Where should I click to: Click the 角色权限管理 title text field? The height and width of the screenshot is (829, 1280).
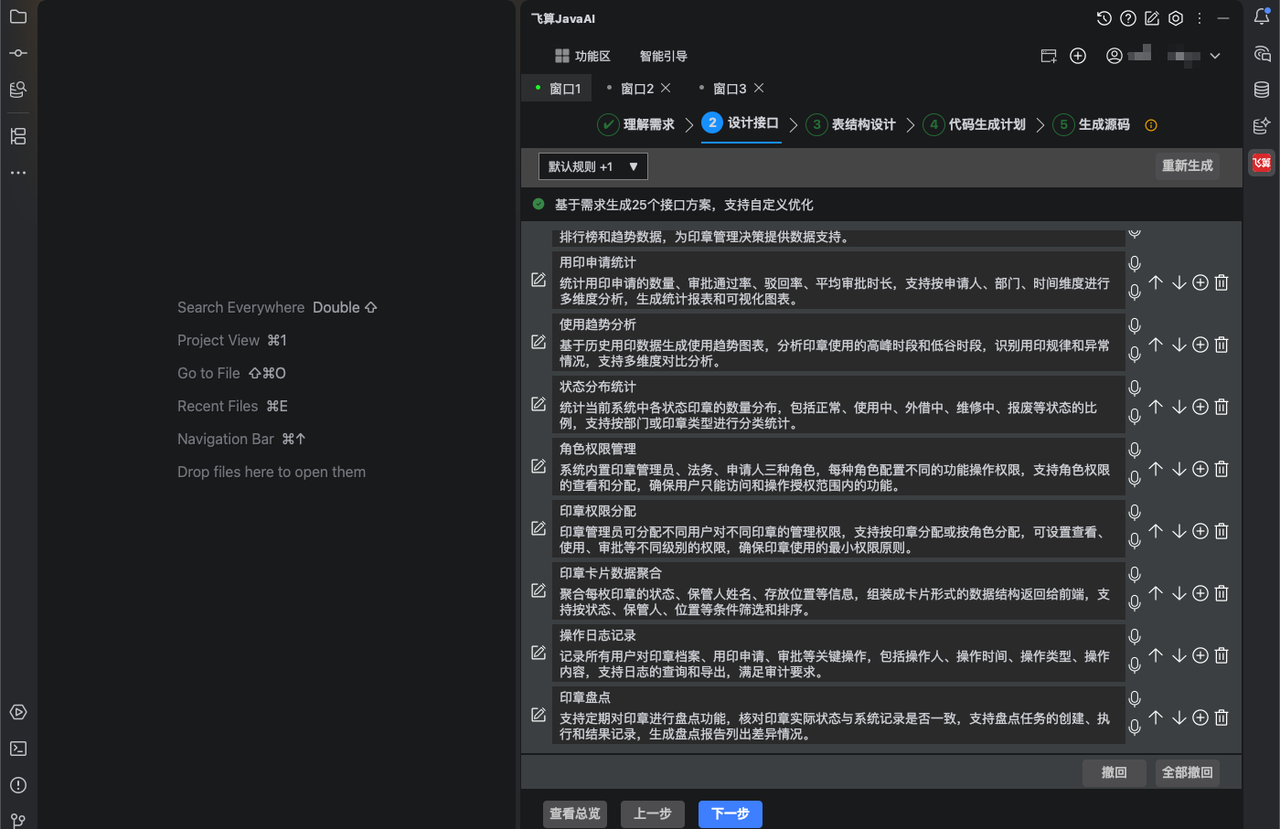click(x=838, y=449)
